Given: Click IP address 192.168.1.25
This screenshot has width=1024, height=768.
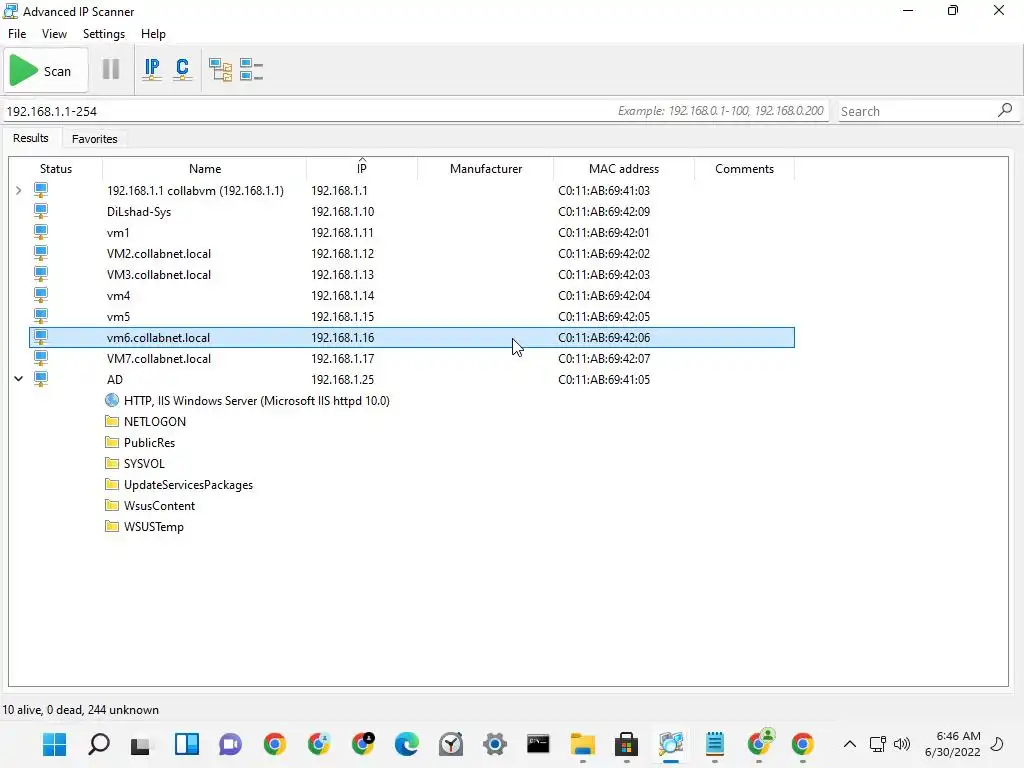Looking at the screenshot, I should (343, 379).
